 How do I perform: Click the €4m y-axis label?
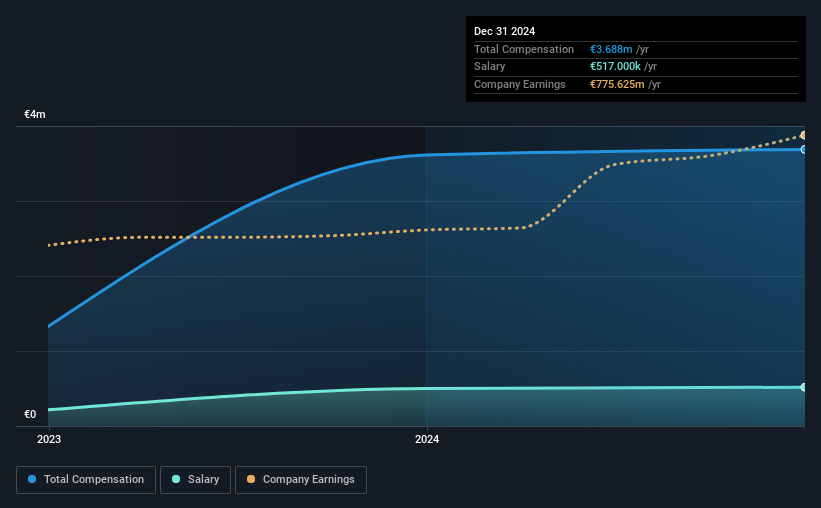35,114
